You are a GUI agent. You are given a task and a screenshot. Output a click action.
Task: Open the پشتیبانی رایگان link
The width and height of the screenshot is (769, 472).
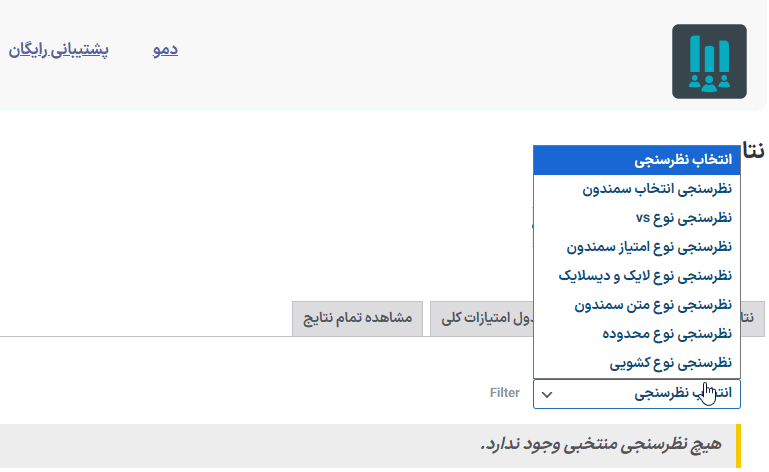[x=58, y=50]
